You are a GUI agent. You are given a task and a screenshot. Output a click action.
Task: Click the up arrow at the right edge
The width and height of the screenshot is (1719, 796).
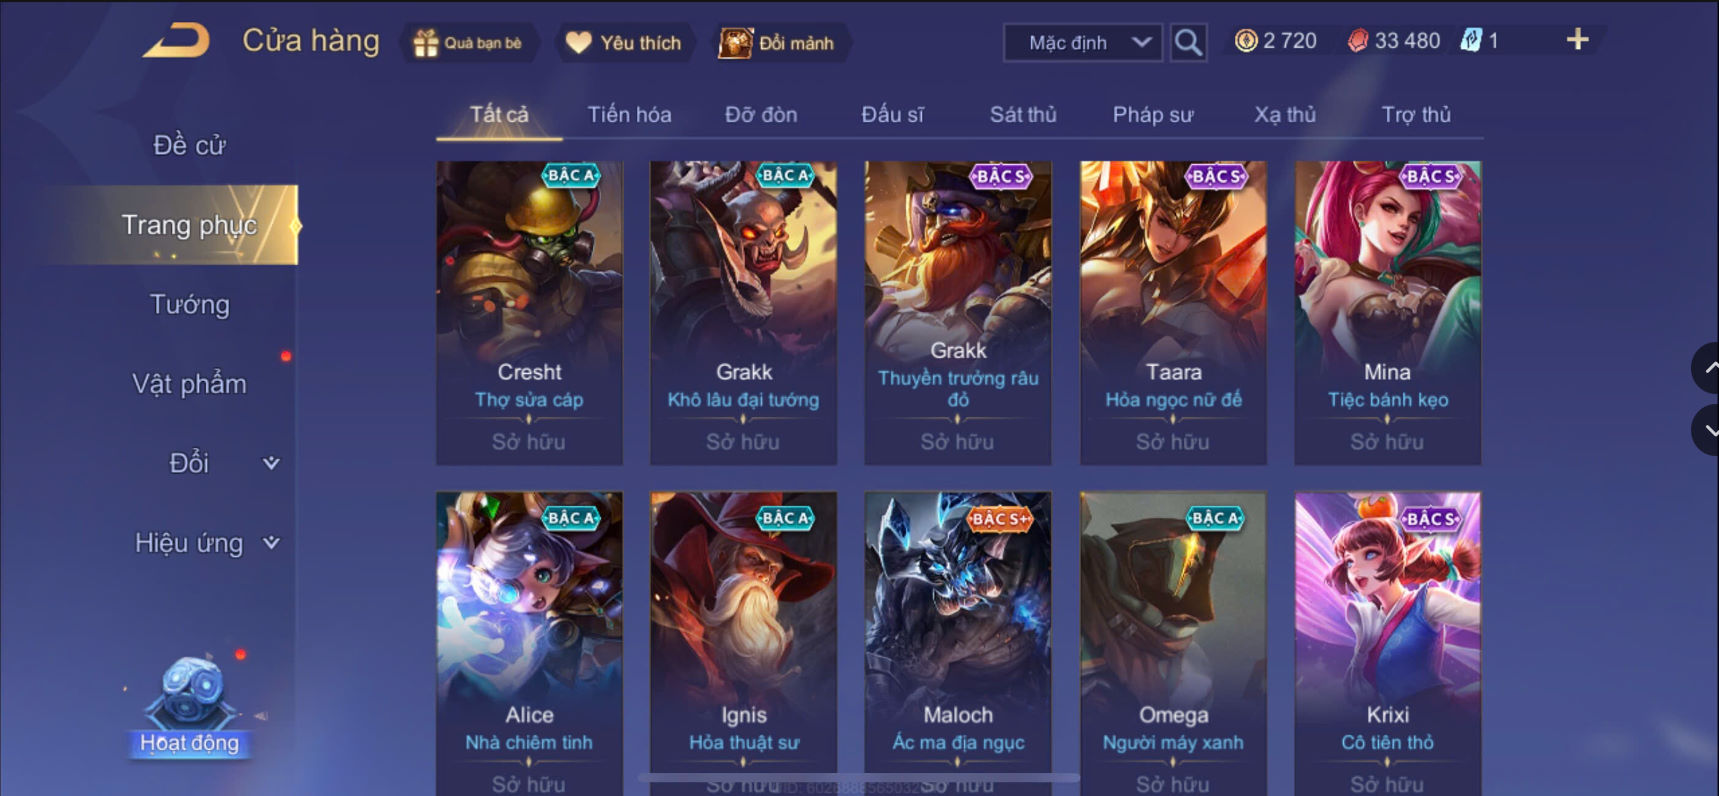(1707, 368)
